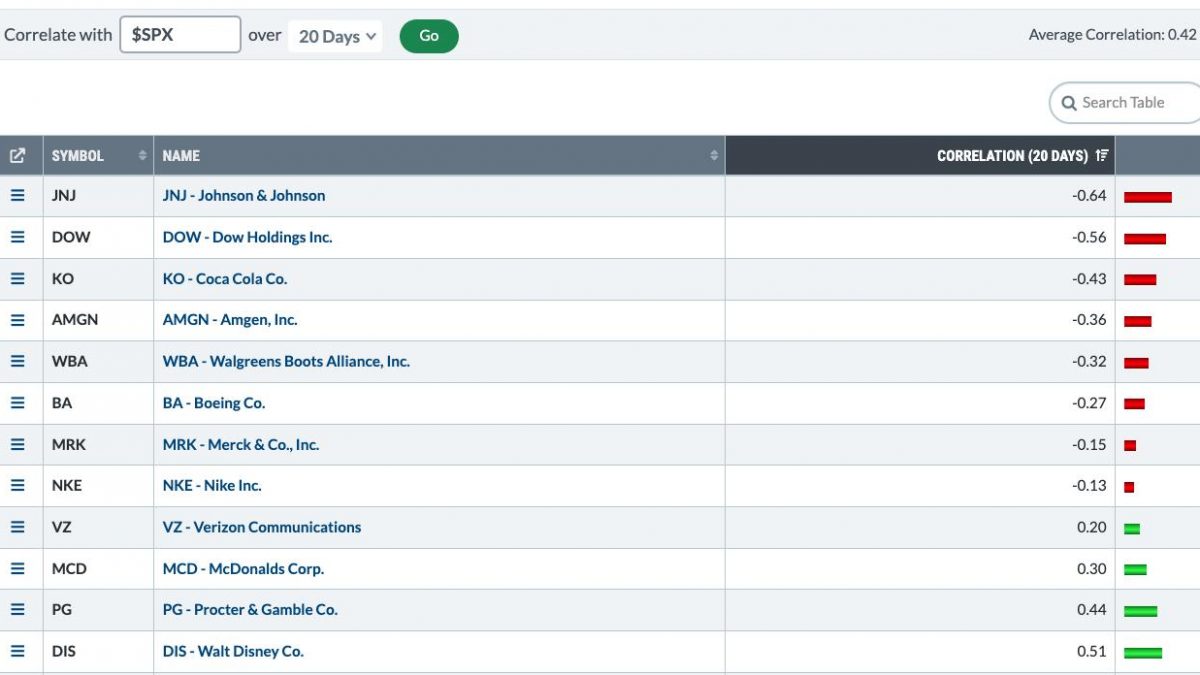
Task: Click the magnifier icon in Search Table
Action: click(1069, 103)
